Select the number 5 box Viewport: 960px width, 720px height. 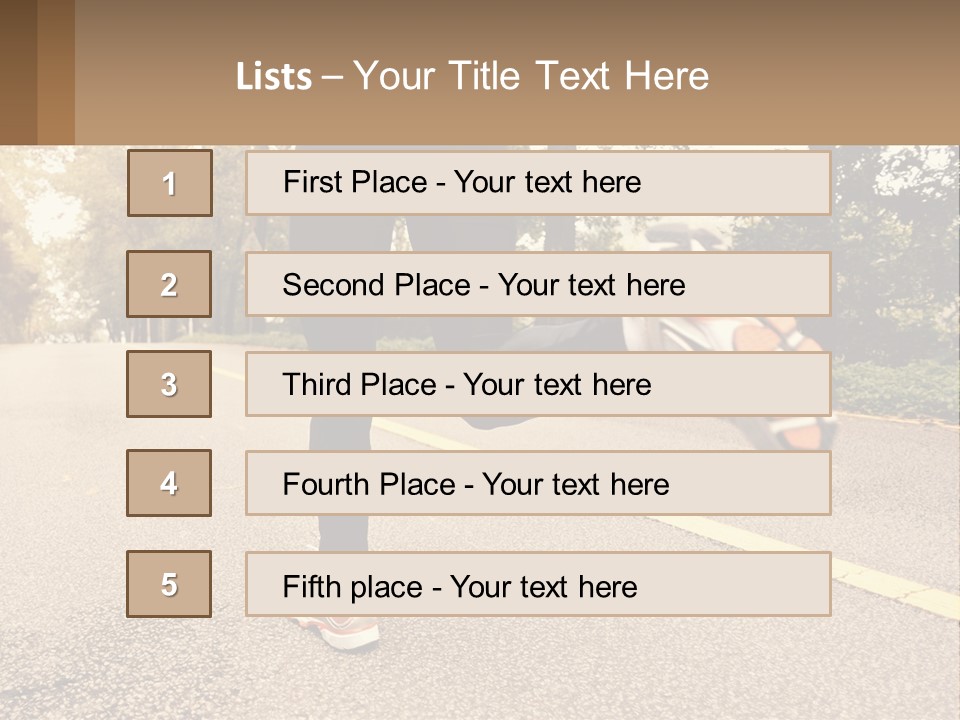point(169,584)
